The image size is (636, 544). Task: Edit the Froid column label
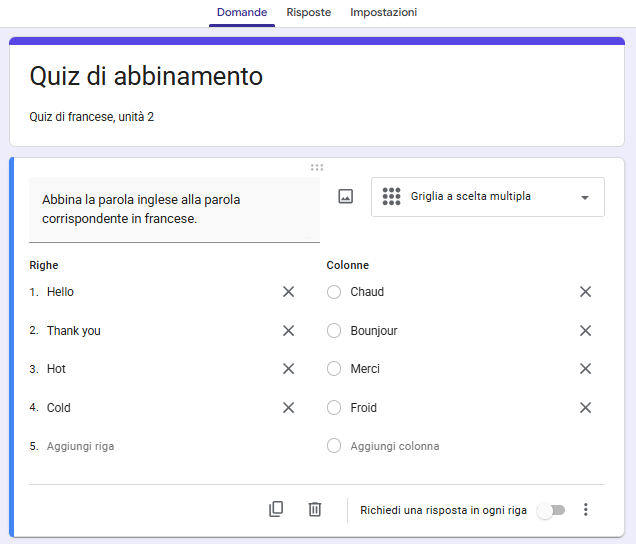(363, 408)
